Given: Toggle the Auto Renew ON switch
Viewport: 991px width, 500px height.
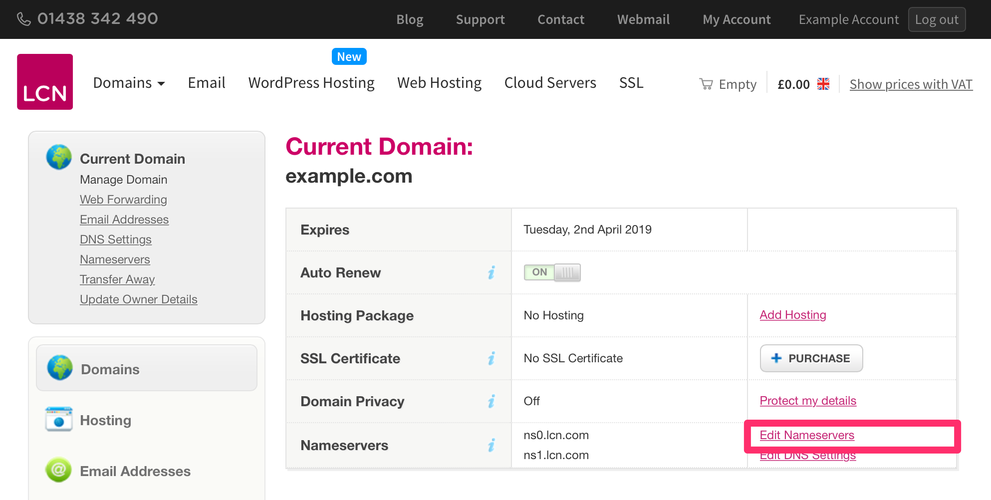Looking at the screenshot, I should click(x=552, y=272).
